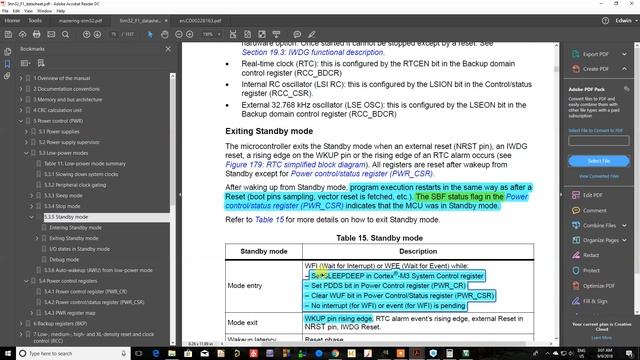Expand Combine Files options chevron
The image size is (640, 360).
pyautogui.click(x=624, y=225)
